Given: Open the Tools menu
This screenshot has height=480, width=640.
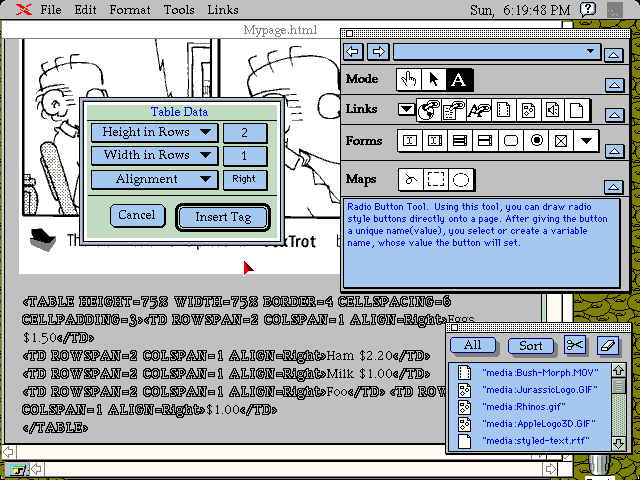Looking at the screenshot, I should pyautogui.click(x=179, y=10).
